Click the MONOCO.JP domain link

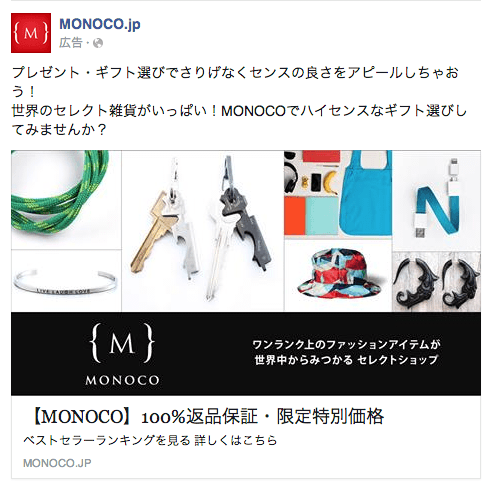click(57, 463)
